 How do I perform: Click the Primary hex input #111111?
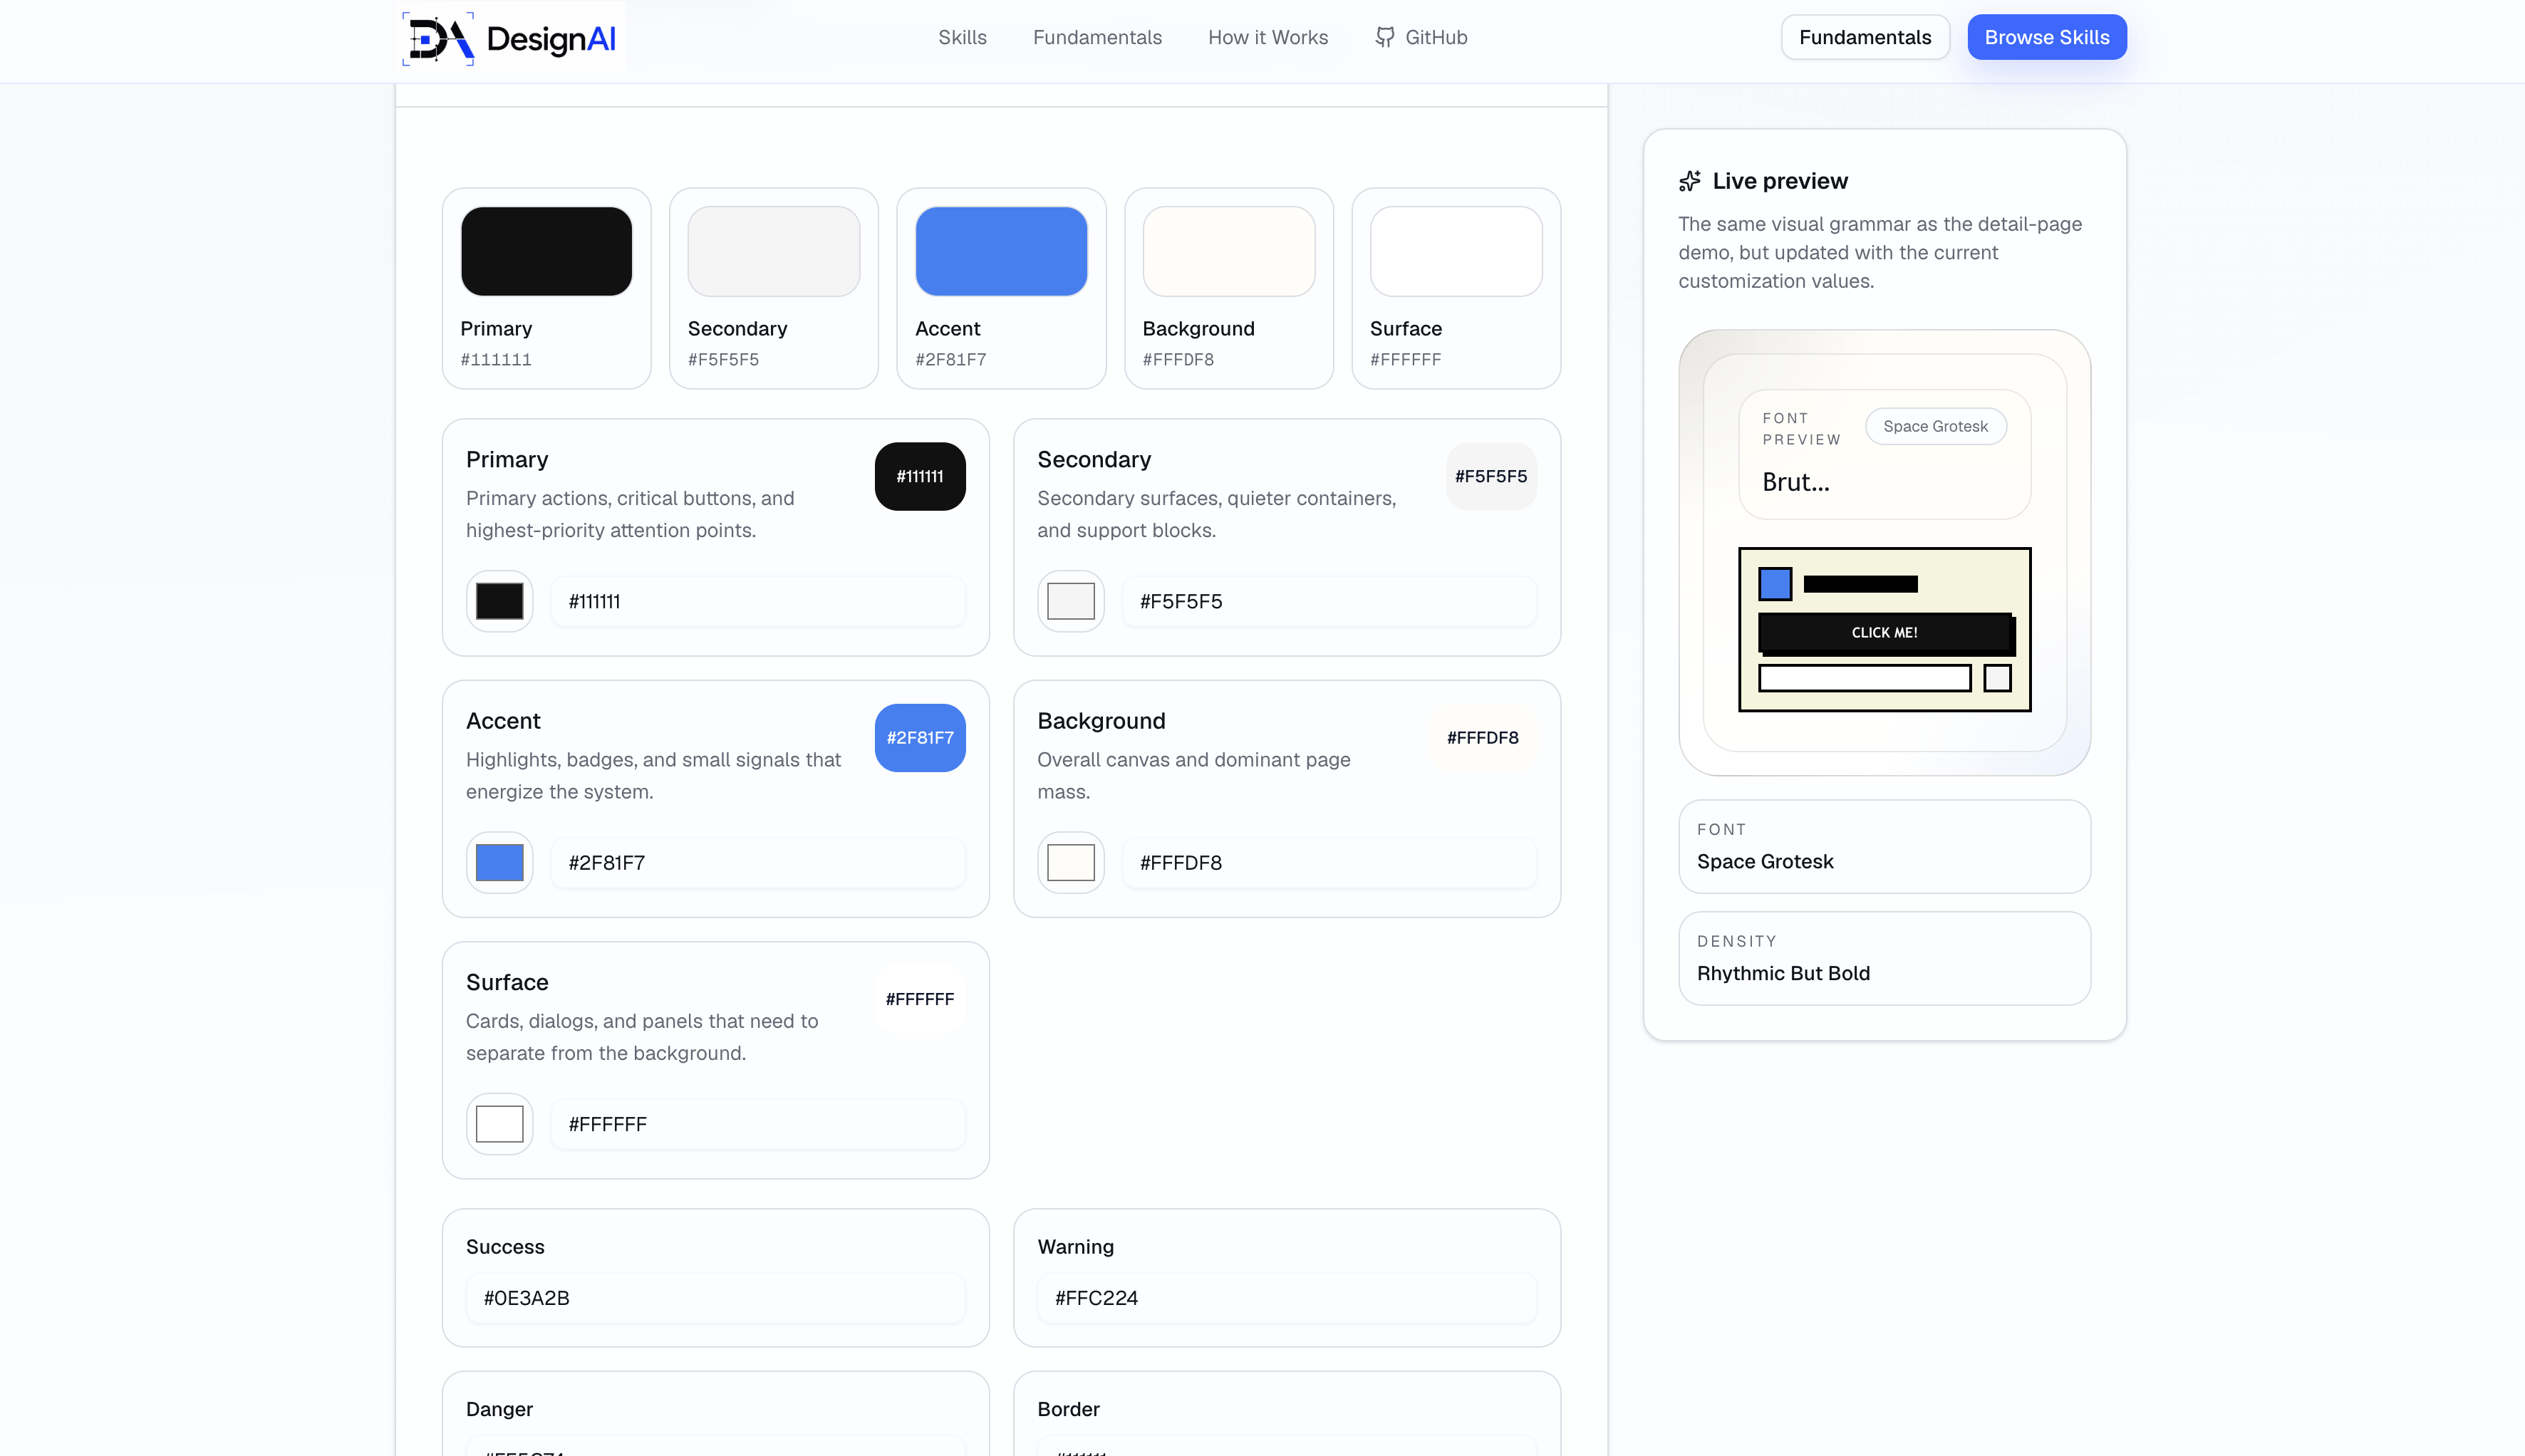click(758, 601)
